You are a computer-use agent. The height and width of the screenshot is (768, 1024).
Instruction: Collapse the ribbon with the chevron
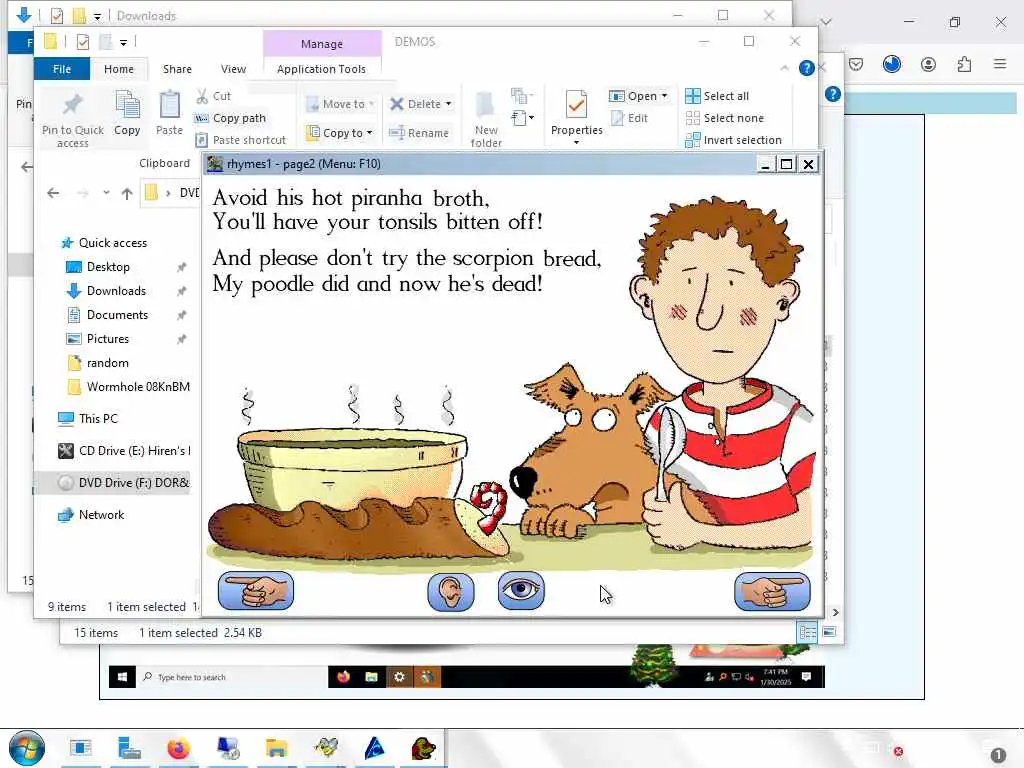(x=784, y=68)
